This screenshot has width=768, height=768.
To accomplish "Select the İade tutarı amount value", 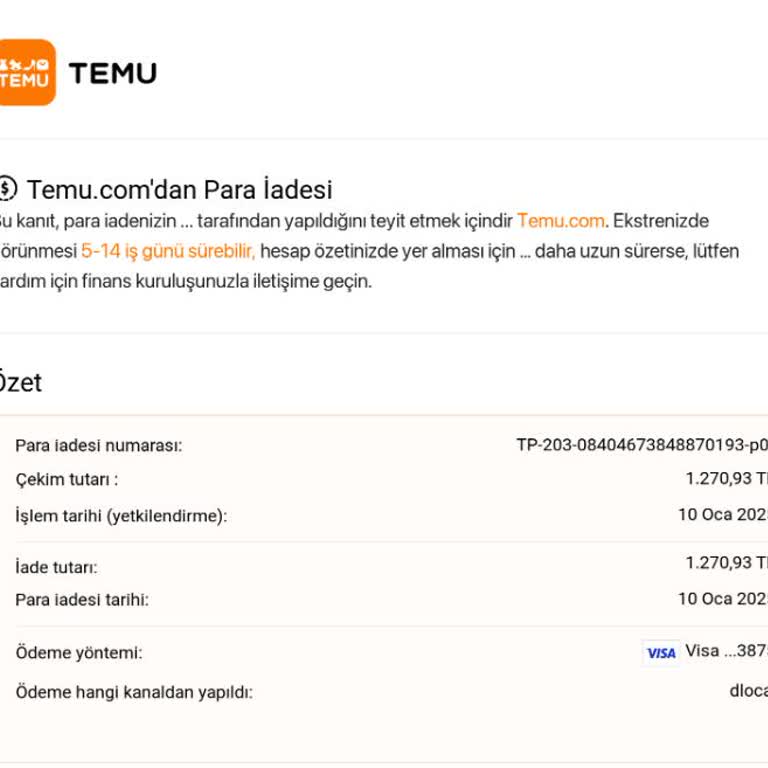I will [x=726, y=563].
